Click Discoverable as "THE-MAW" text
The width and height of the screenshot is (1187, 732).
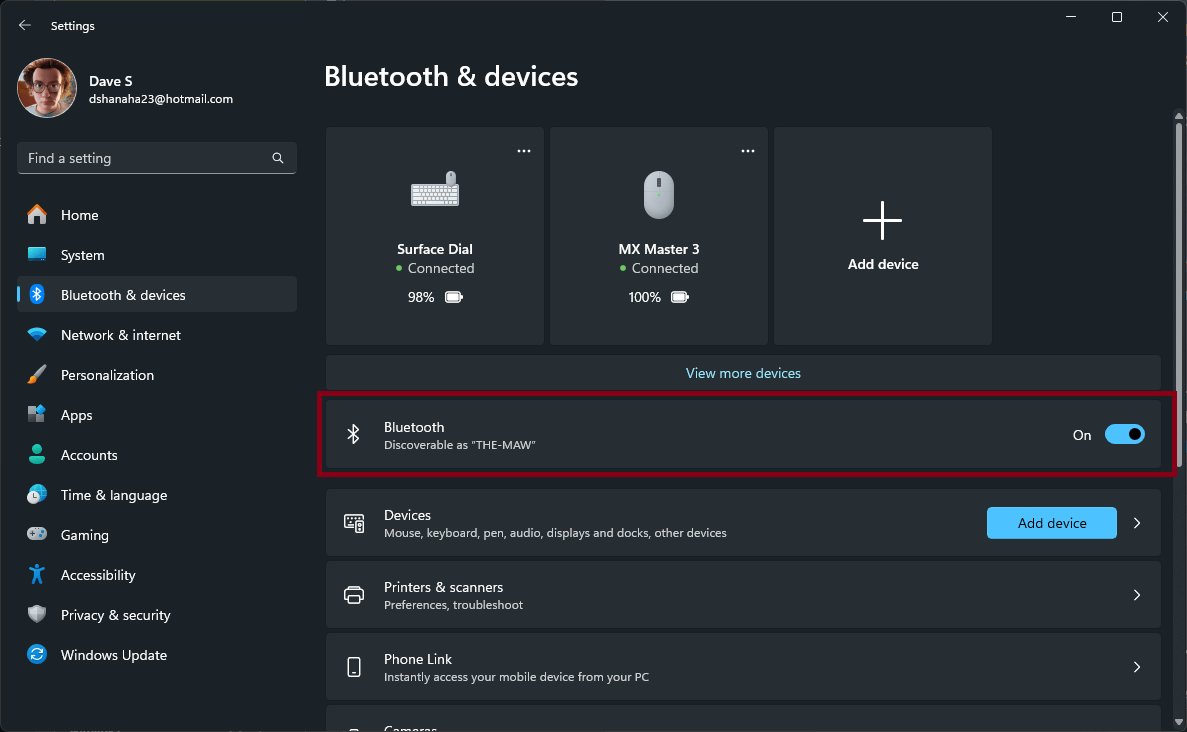460,445
